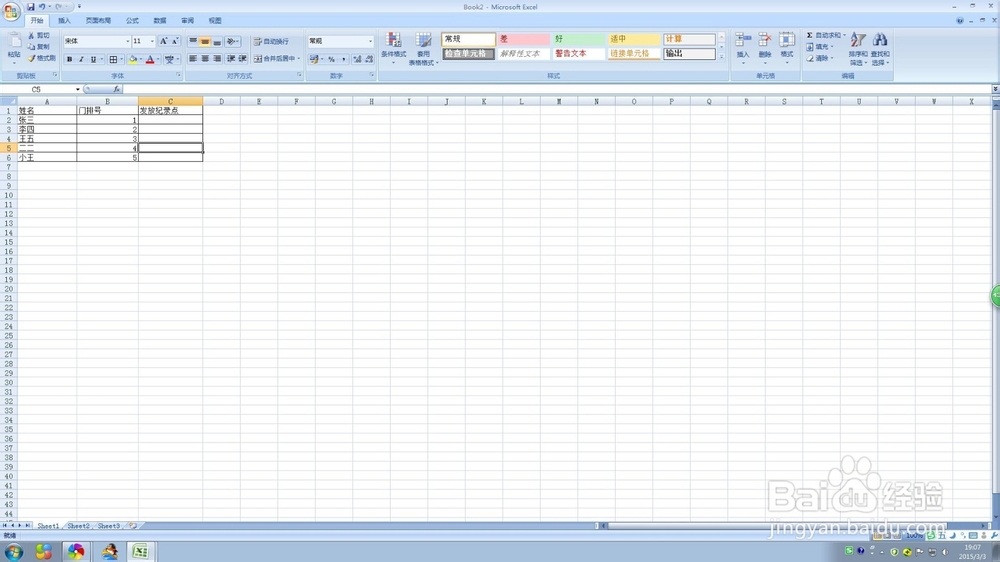Image resolution: width=1000 pixels, height=562 pixels.
Task: Open the font size dropdown
Action: [152, 41]
